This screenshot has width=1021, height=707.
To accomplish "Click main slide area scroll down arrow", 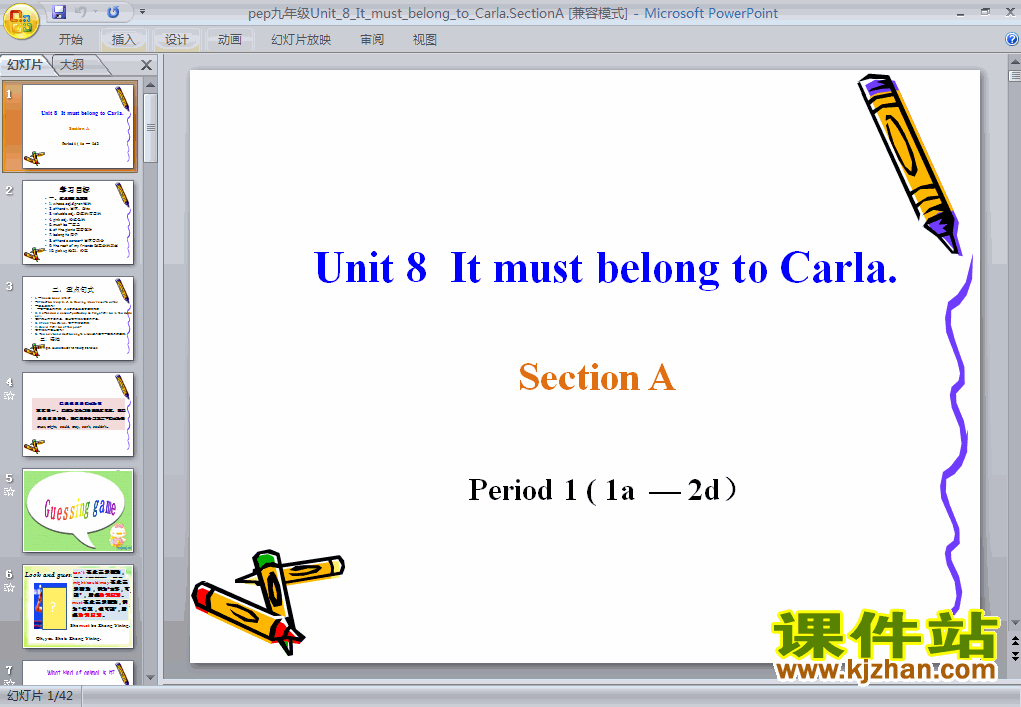I will point(1014,623).
